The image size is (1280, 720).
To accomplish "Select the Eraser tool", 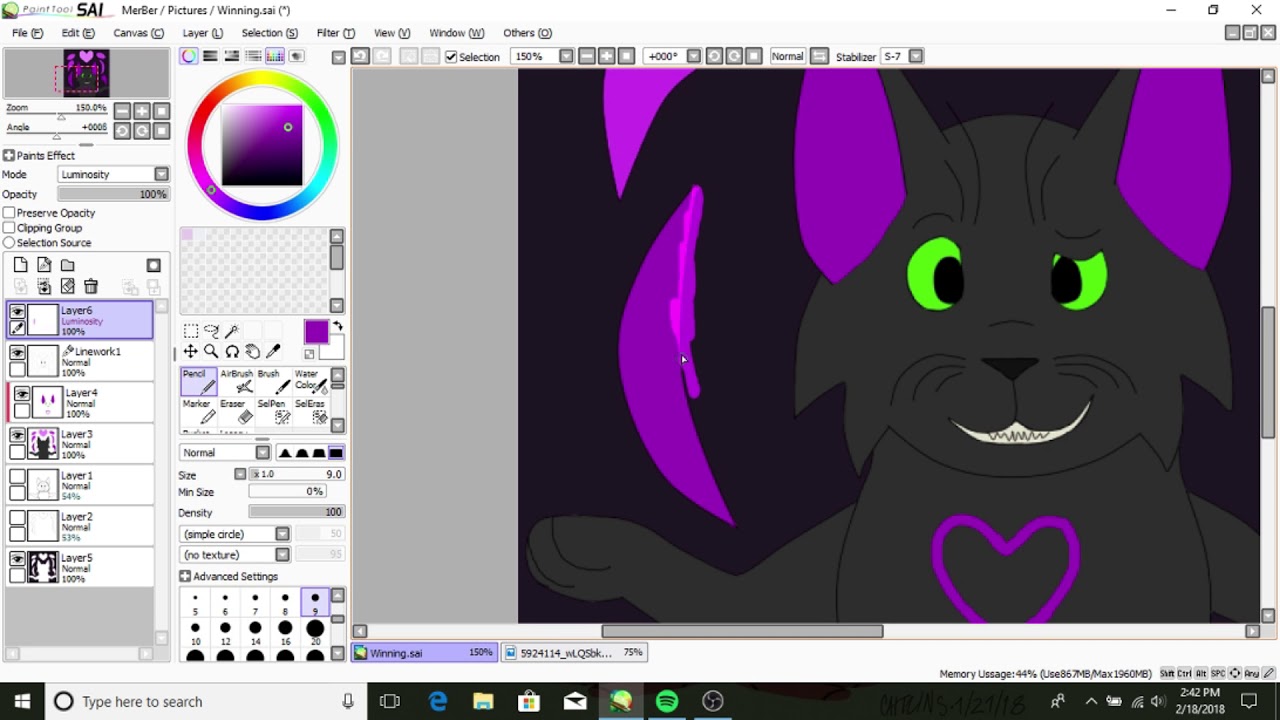I will (236, 411).
